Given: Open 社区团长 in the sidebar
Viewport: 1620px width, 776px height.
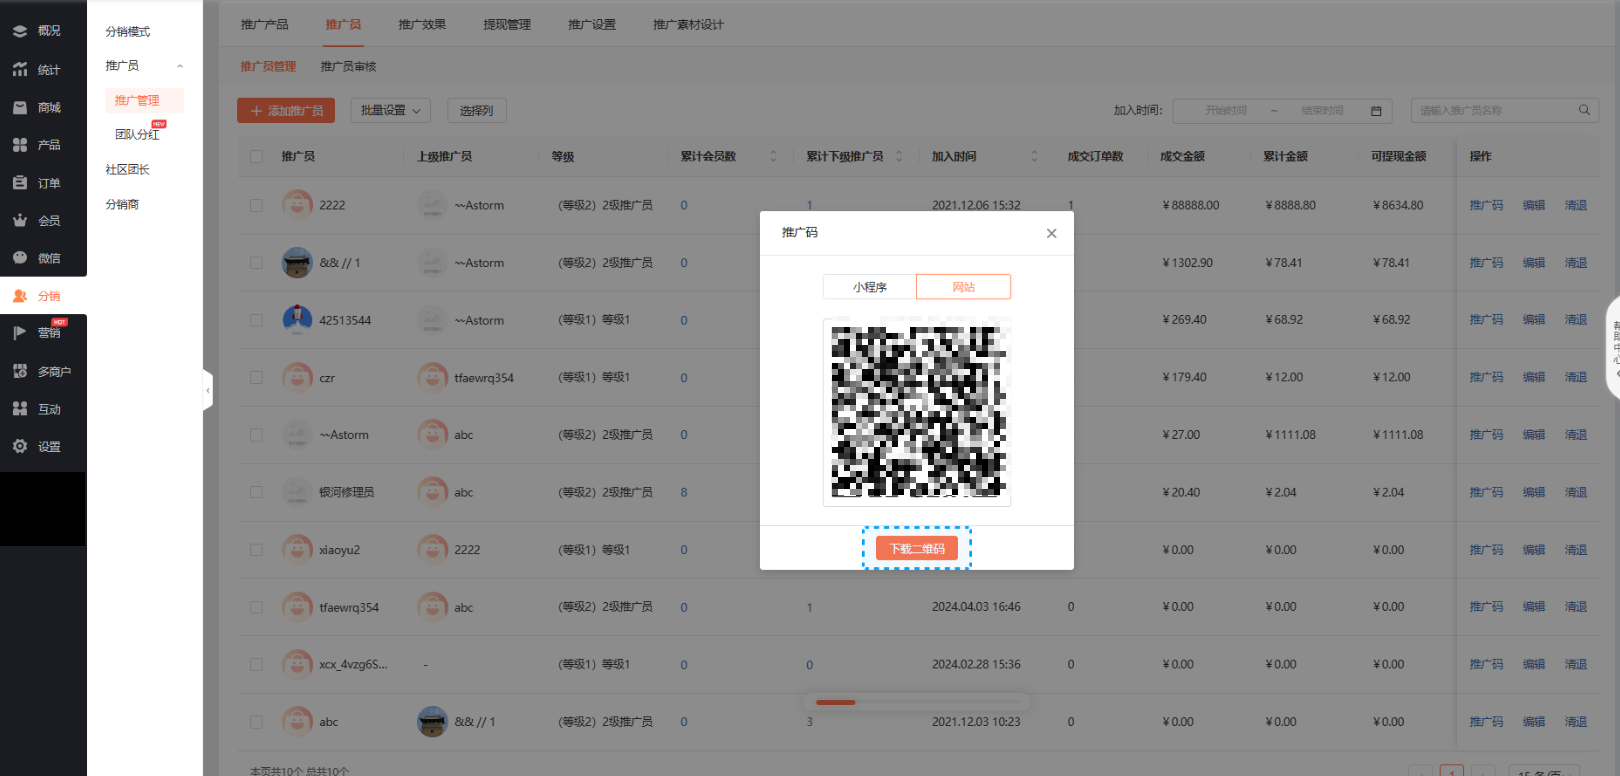Looking at the screenshot, I should (x=127, y=169).
